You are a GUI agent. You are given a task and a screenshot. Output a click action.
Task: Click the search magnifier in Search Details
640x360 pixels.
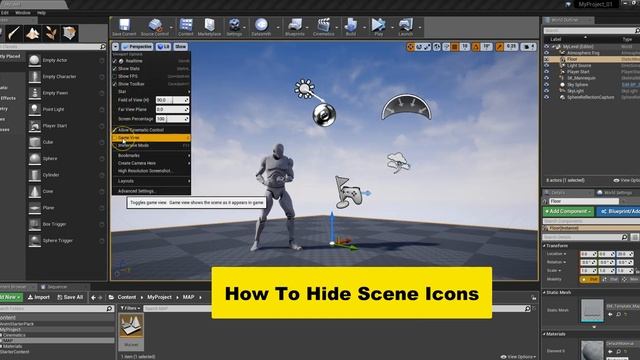(624, 237)
